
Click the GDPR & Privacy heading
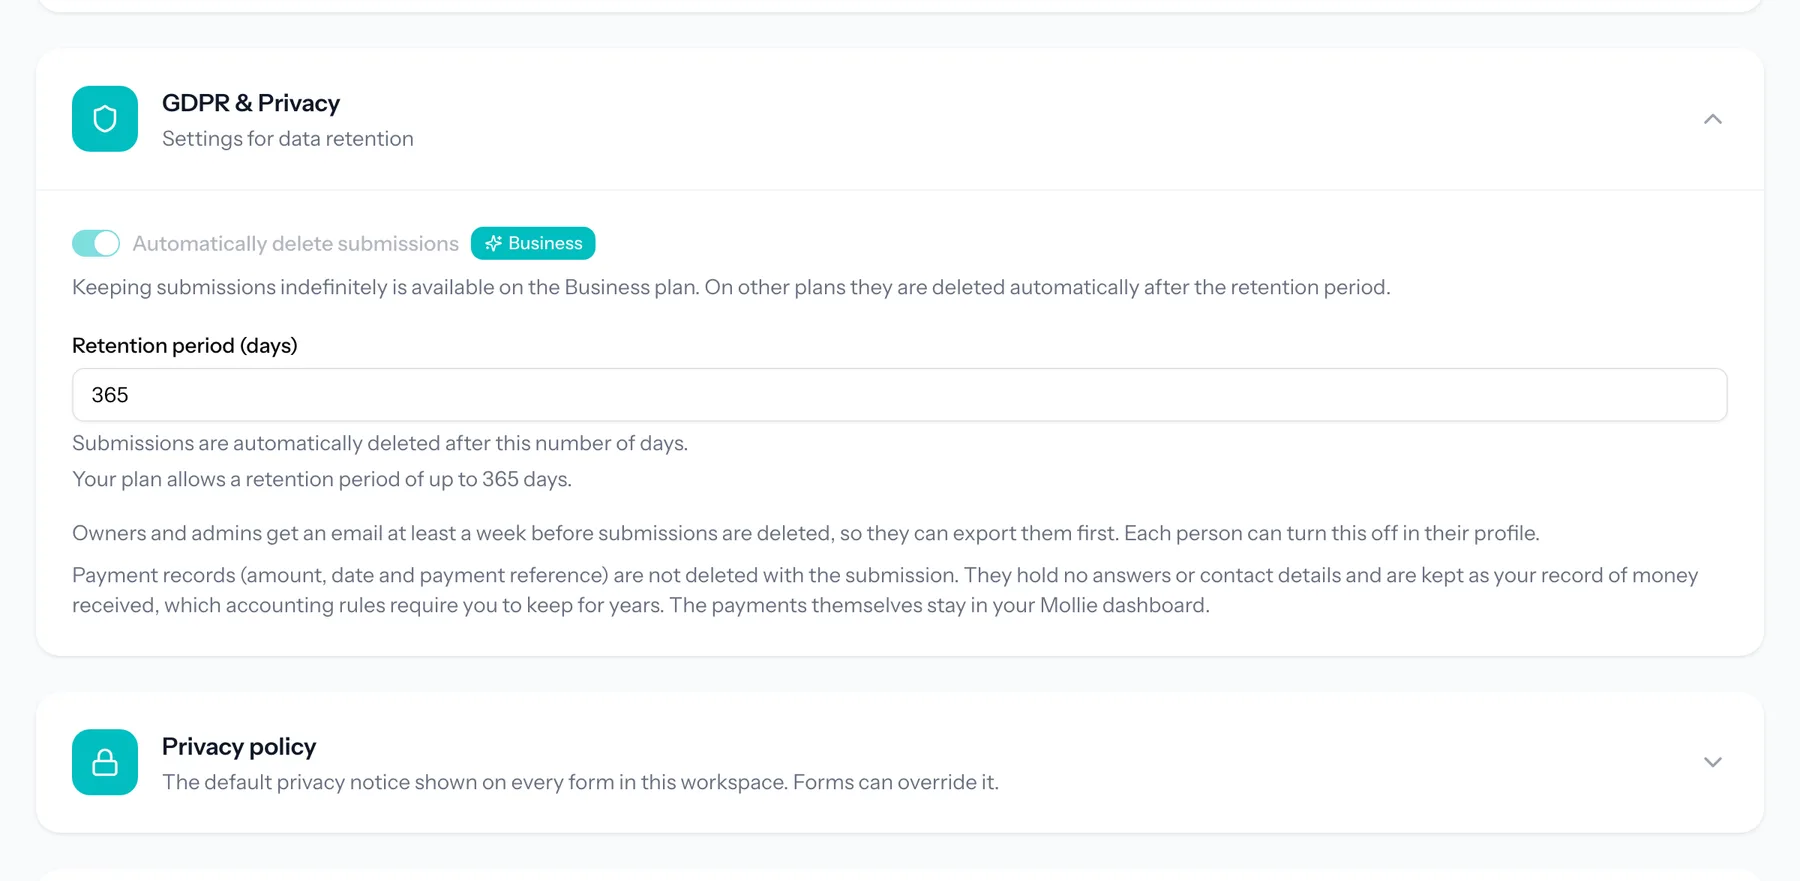[251, 103]
